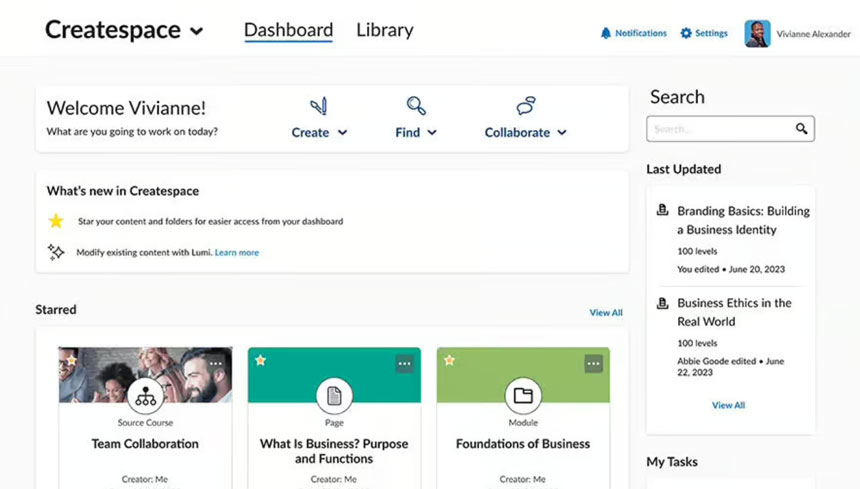
Task: Switch to the Library tab
Action: 384,30
